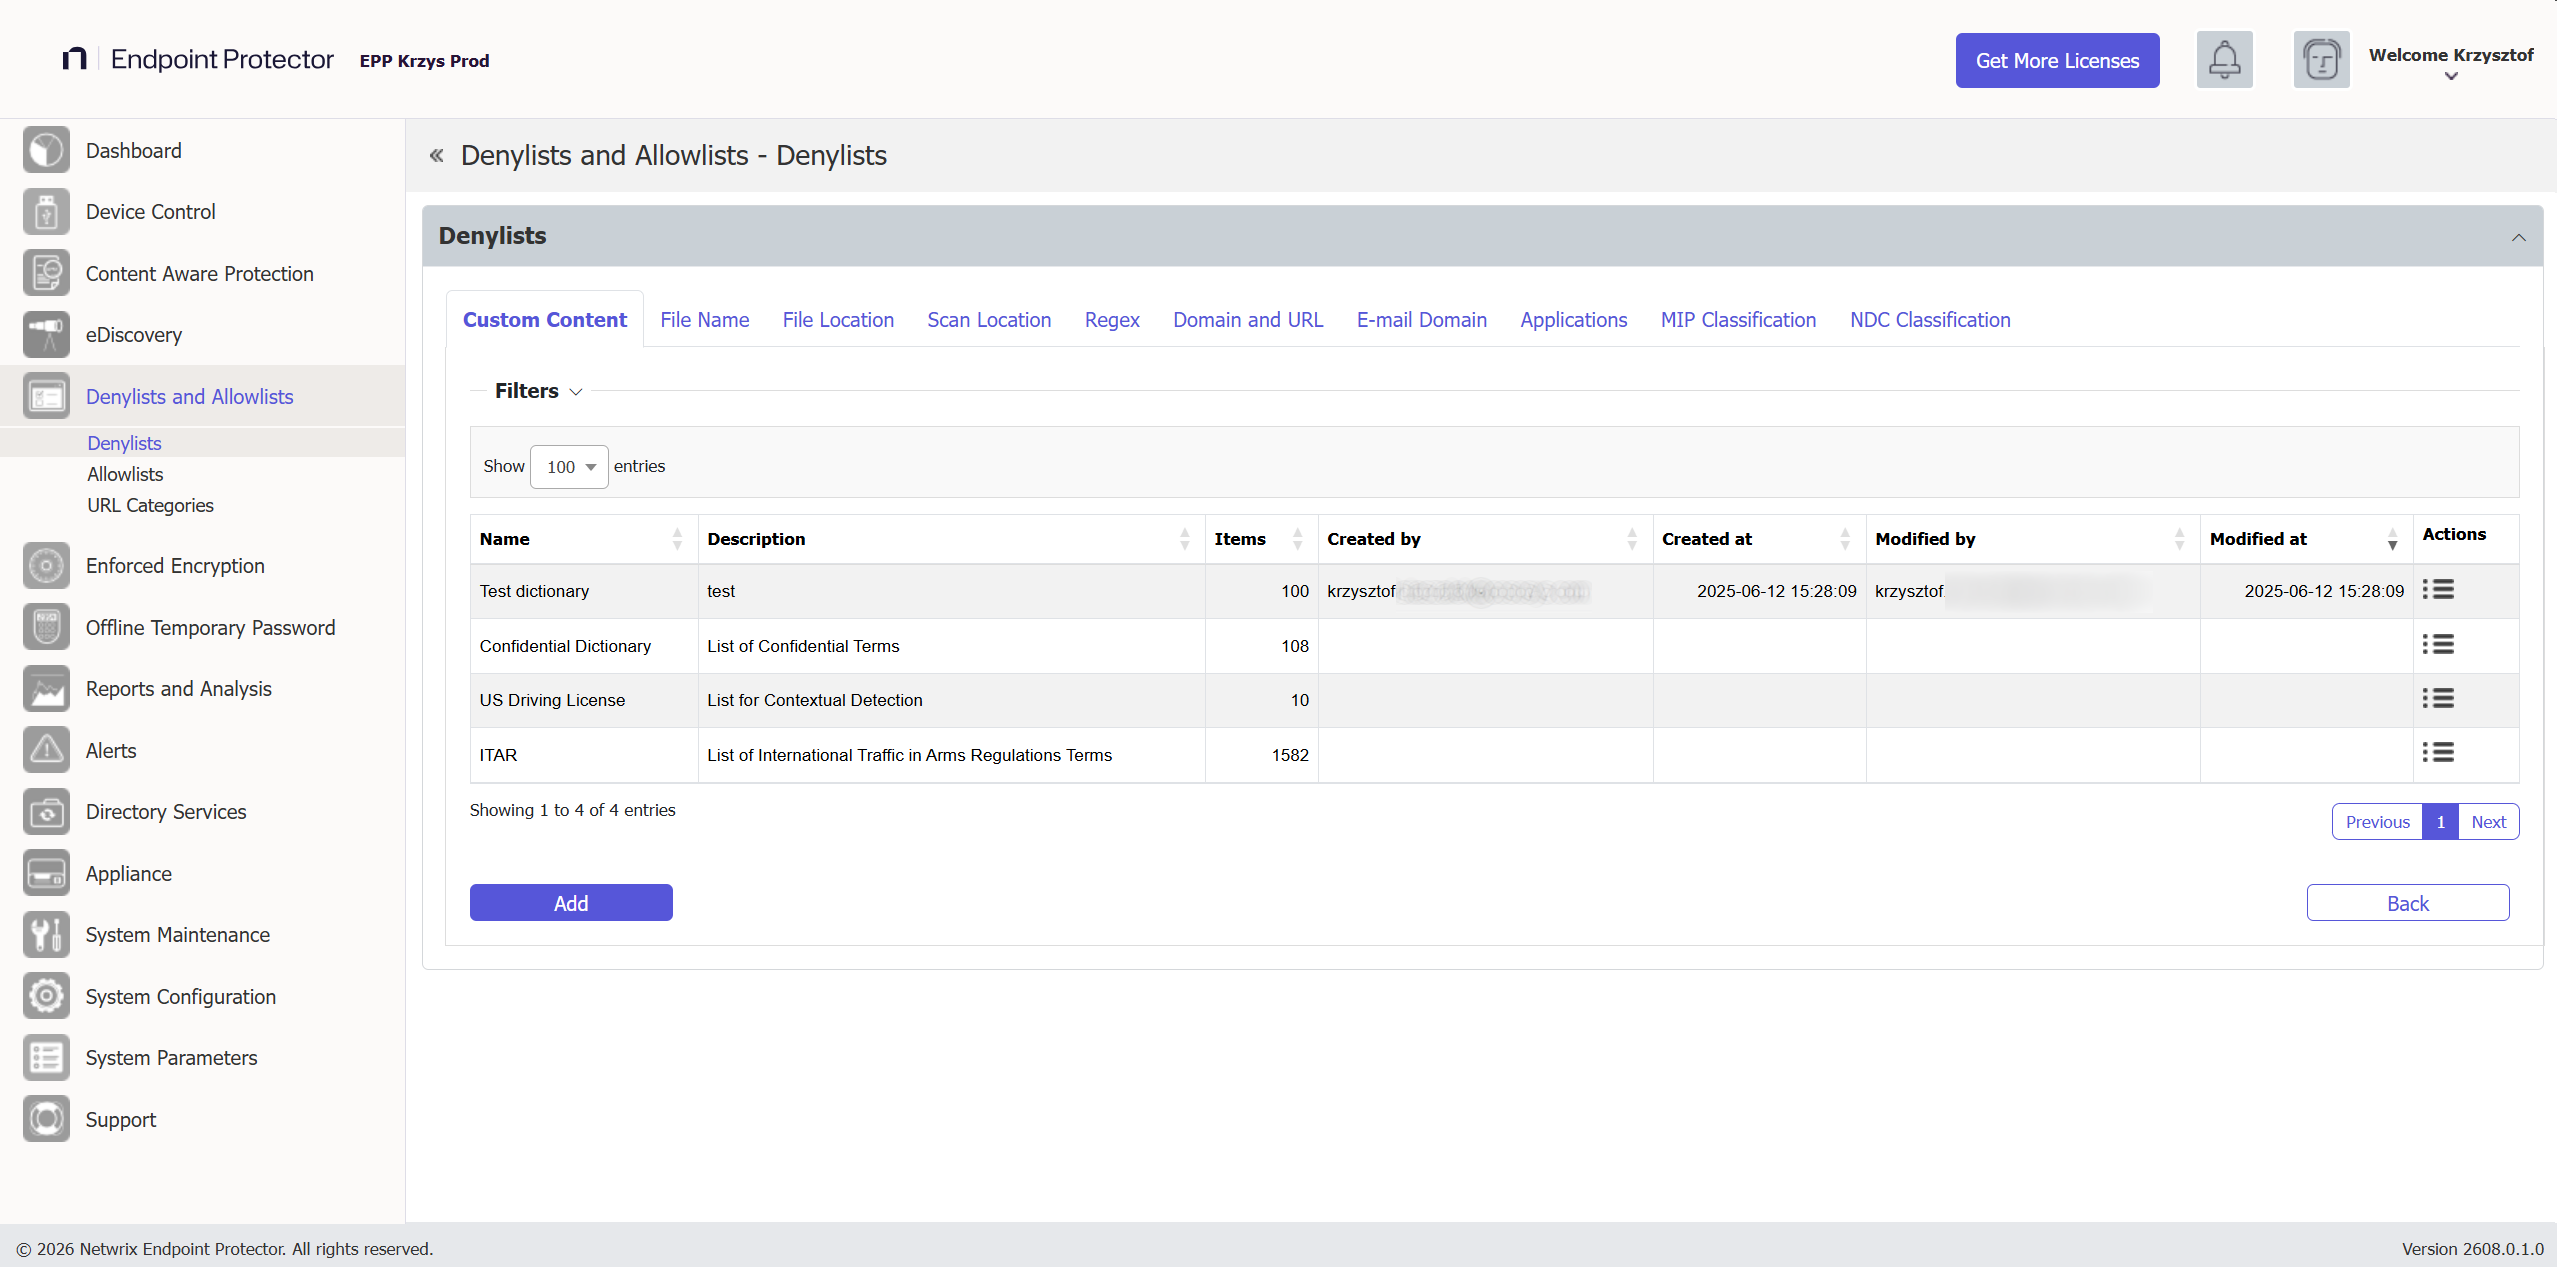Screen dimensions: 2557x1267
Task: Open URL Categories in sidebar submenu
Action: point(150,505)
